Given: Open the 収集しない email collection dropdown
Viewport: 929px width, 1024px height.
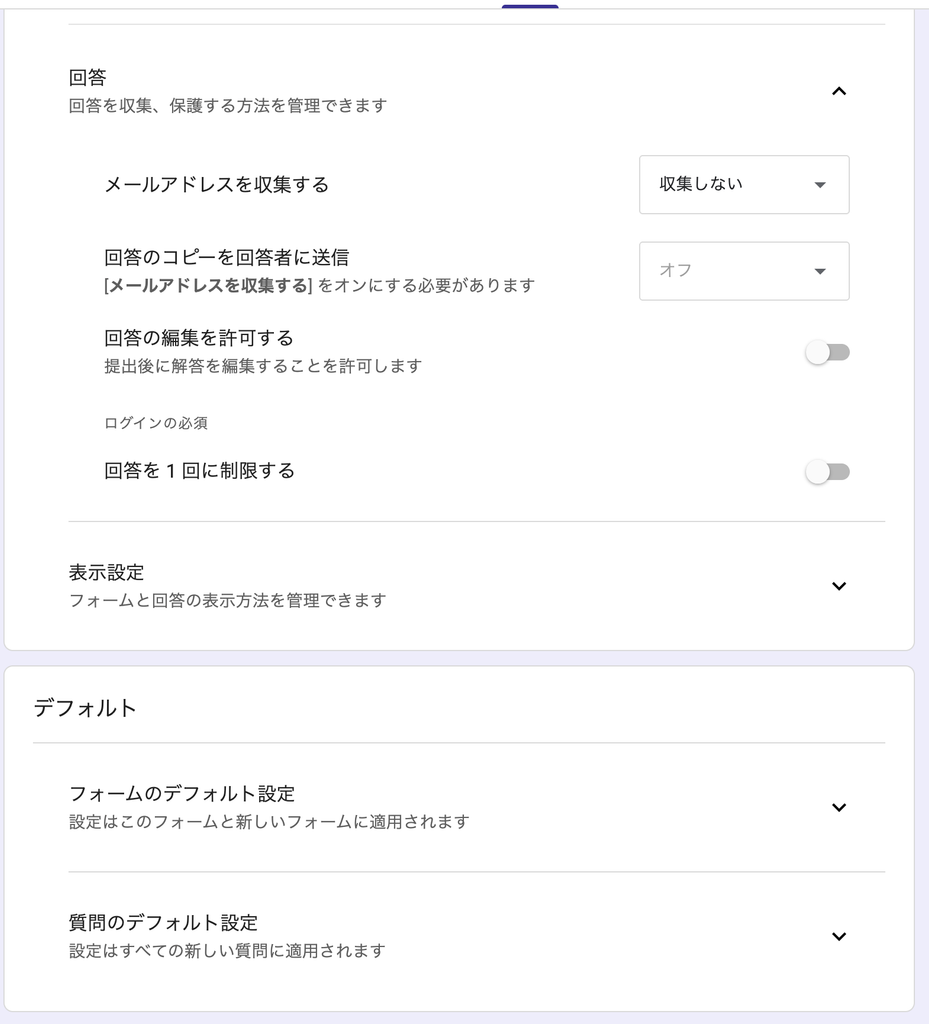Looking at the screenshot, I should (x=744, y=184).
